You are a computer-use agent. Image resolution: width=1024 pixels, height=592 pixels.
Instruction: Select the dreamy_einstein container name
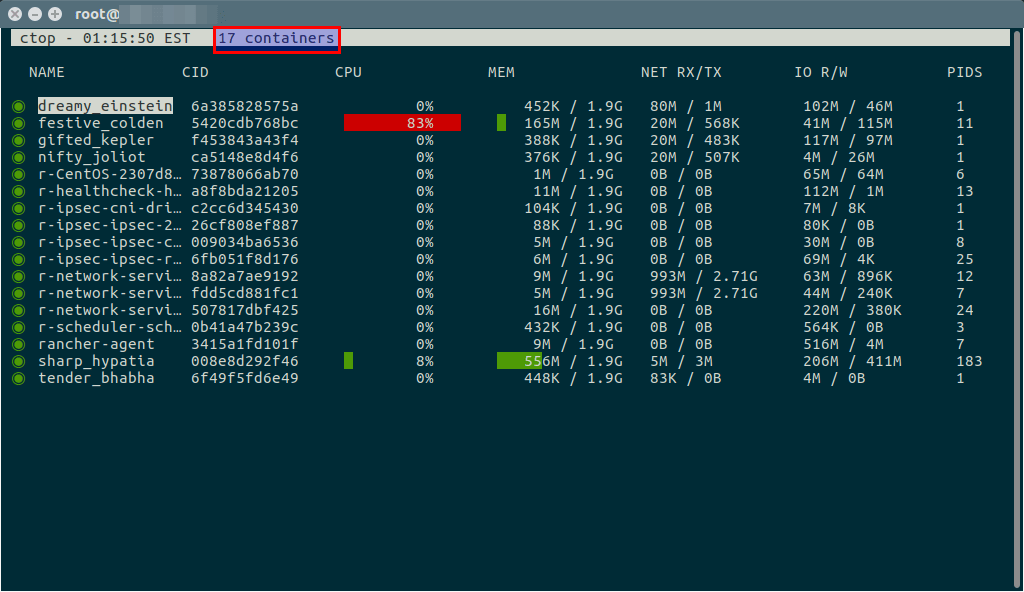pyautogui.click(x=105, y=106)
